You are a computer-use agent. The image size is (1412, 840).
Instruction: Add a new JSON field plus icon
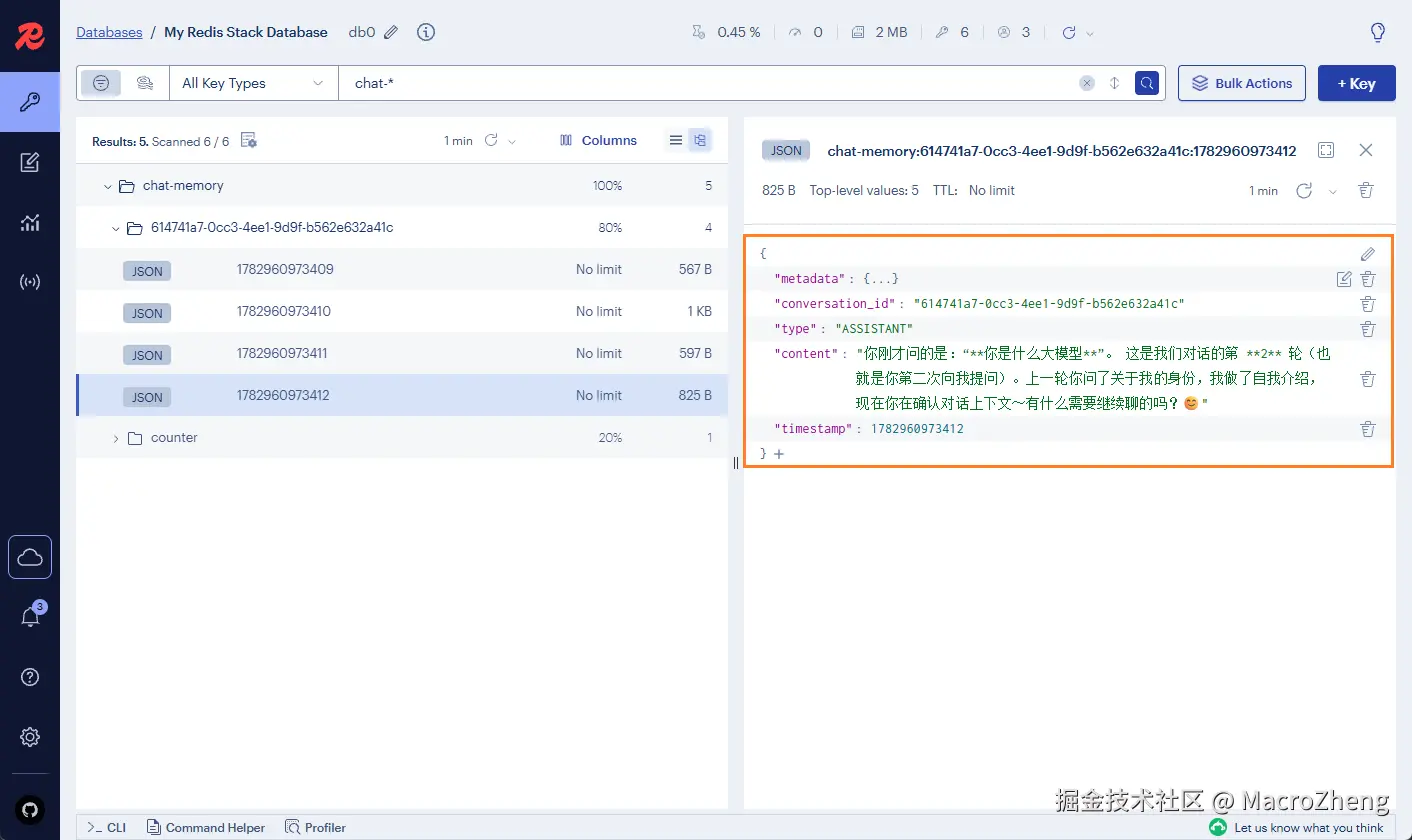click(x=779, y=454)
